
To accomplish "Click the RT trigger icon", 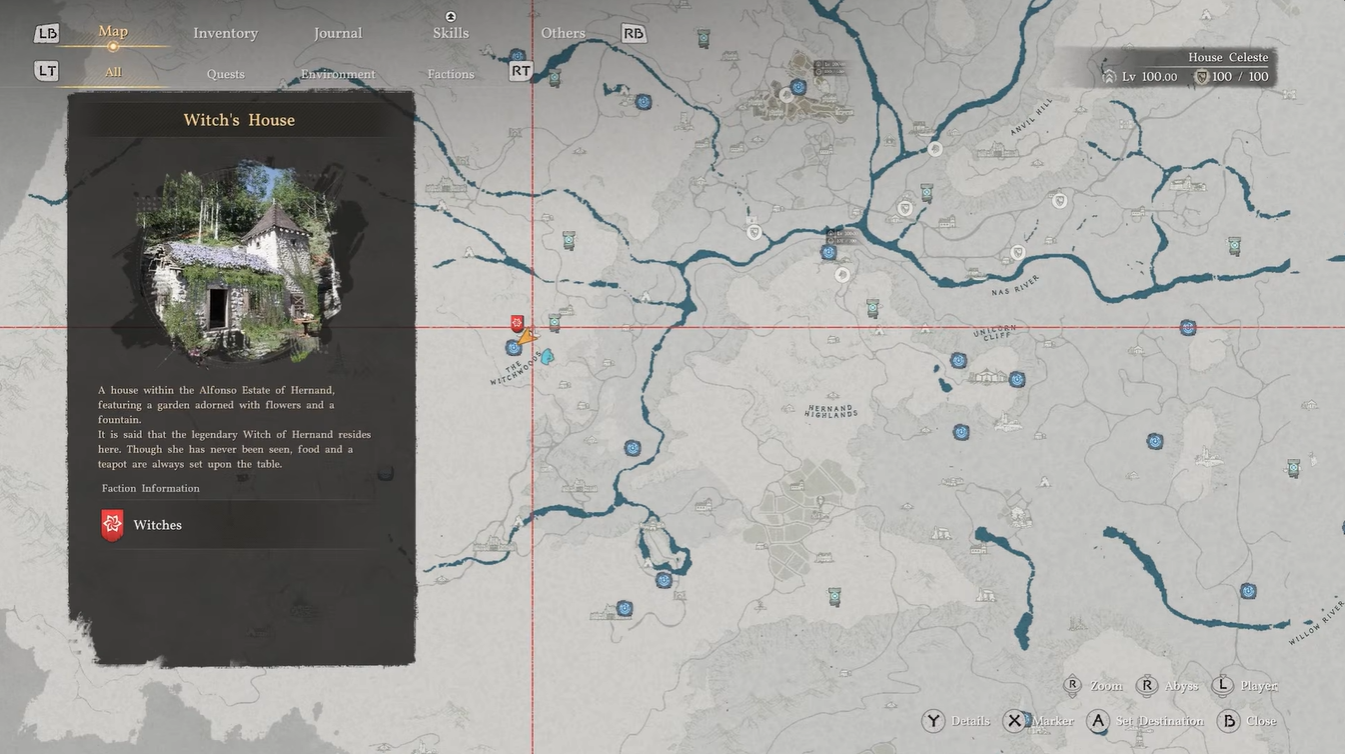I will (521, 71).
